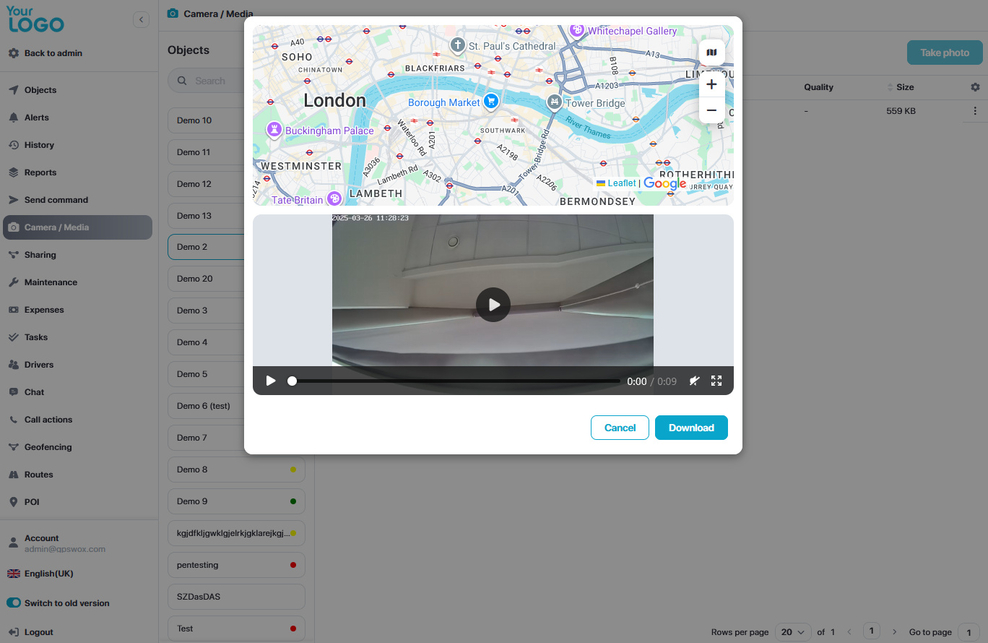Select Demo 6 (test) object
Screen dimensions: 988x643
204,406
